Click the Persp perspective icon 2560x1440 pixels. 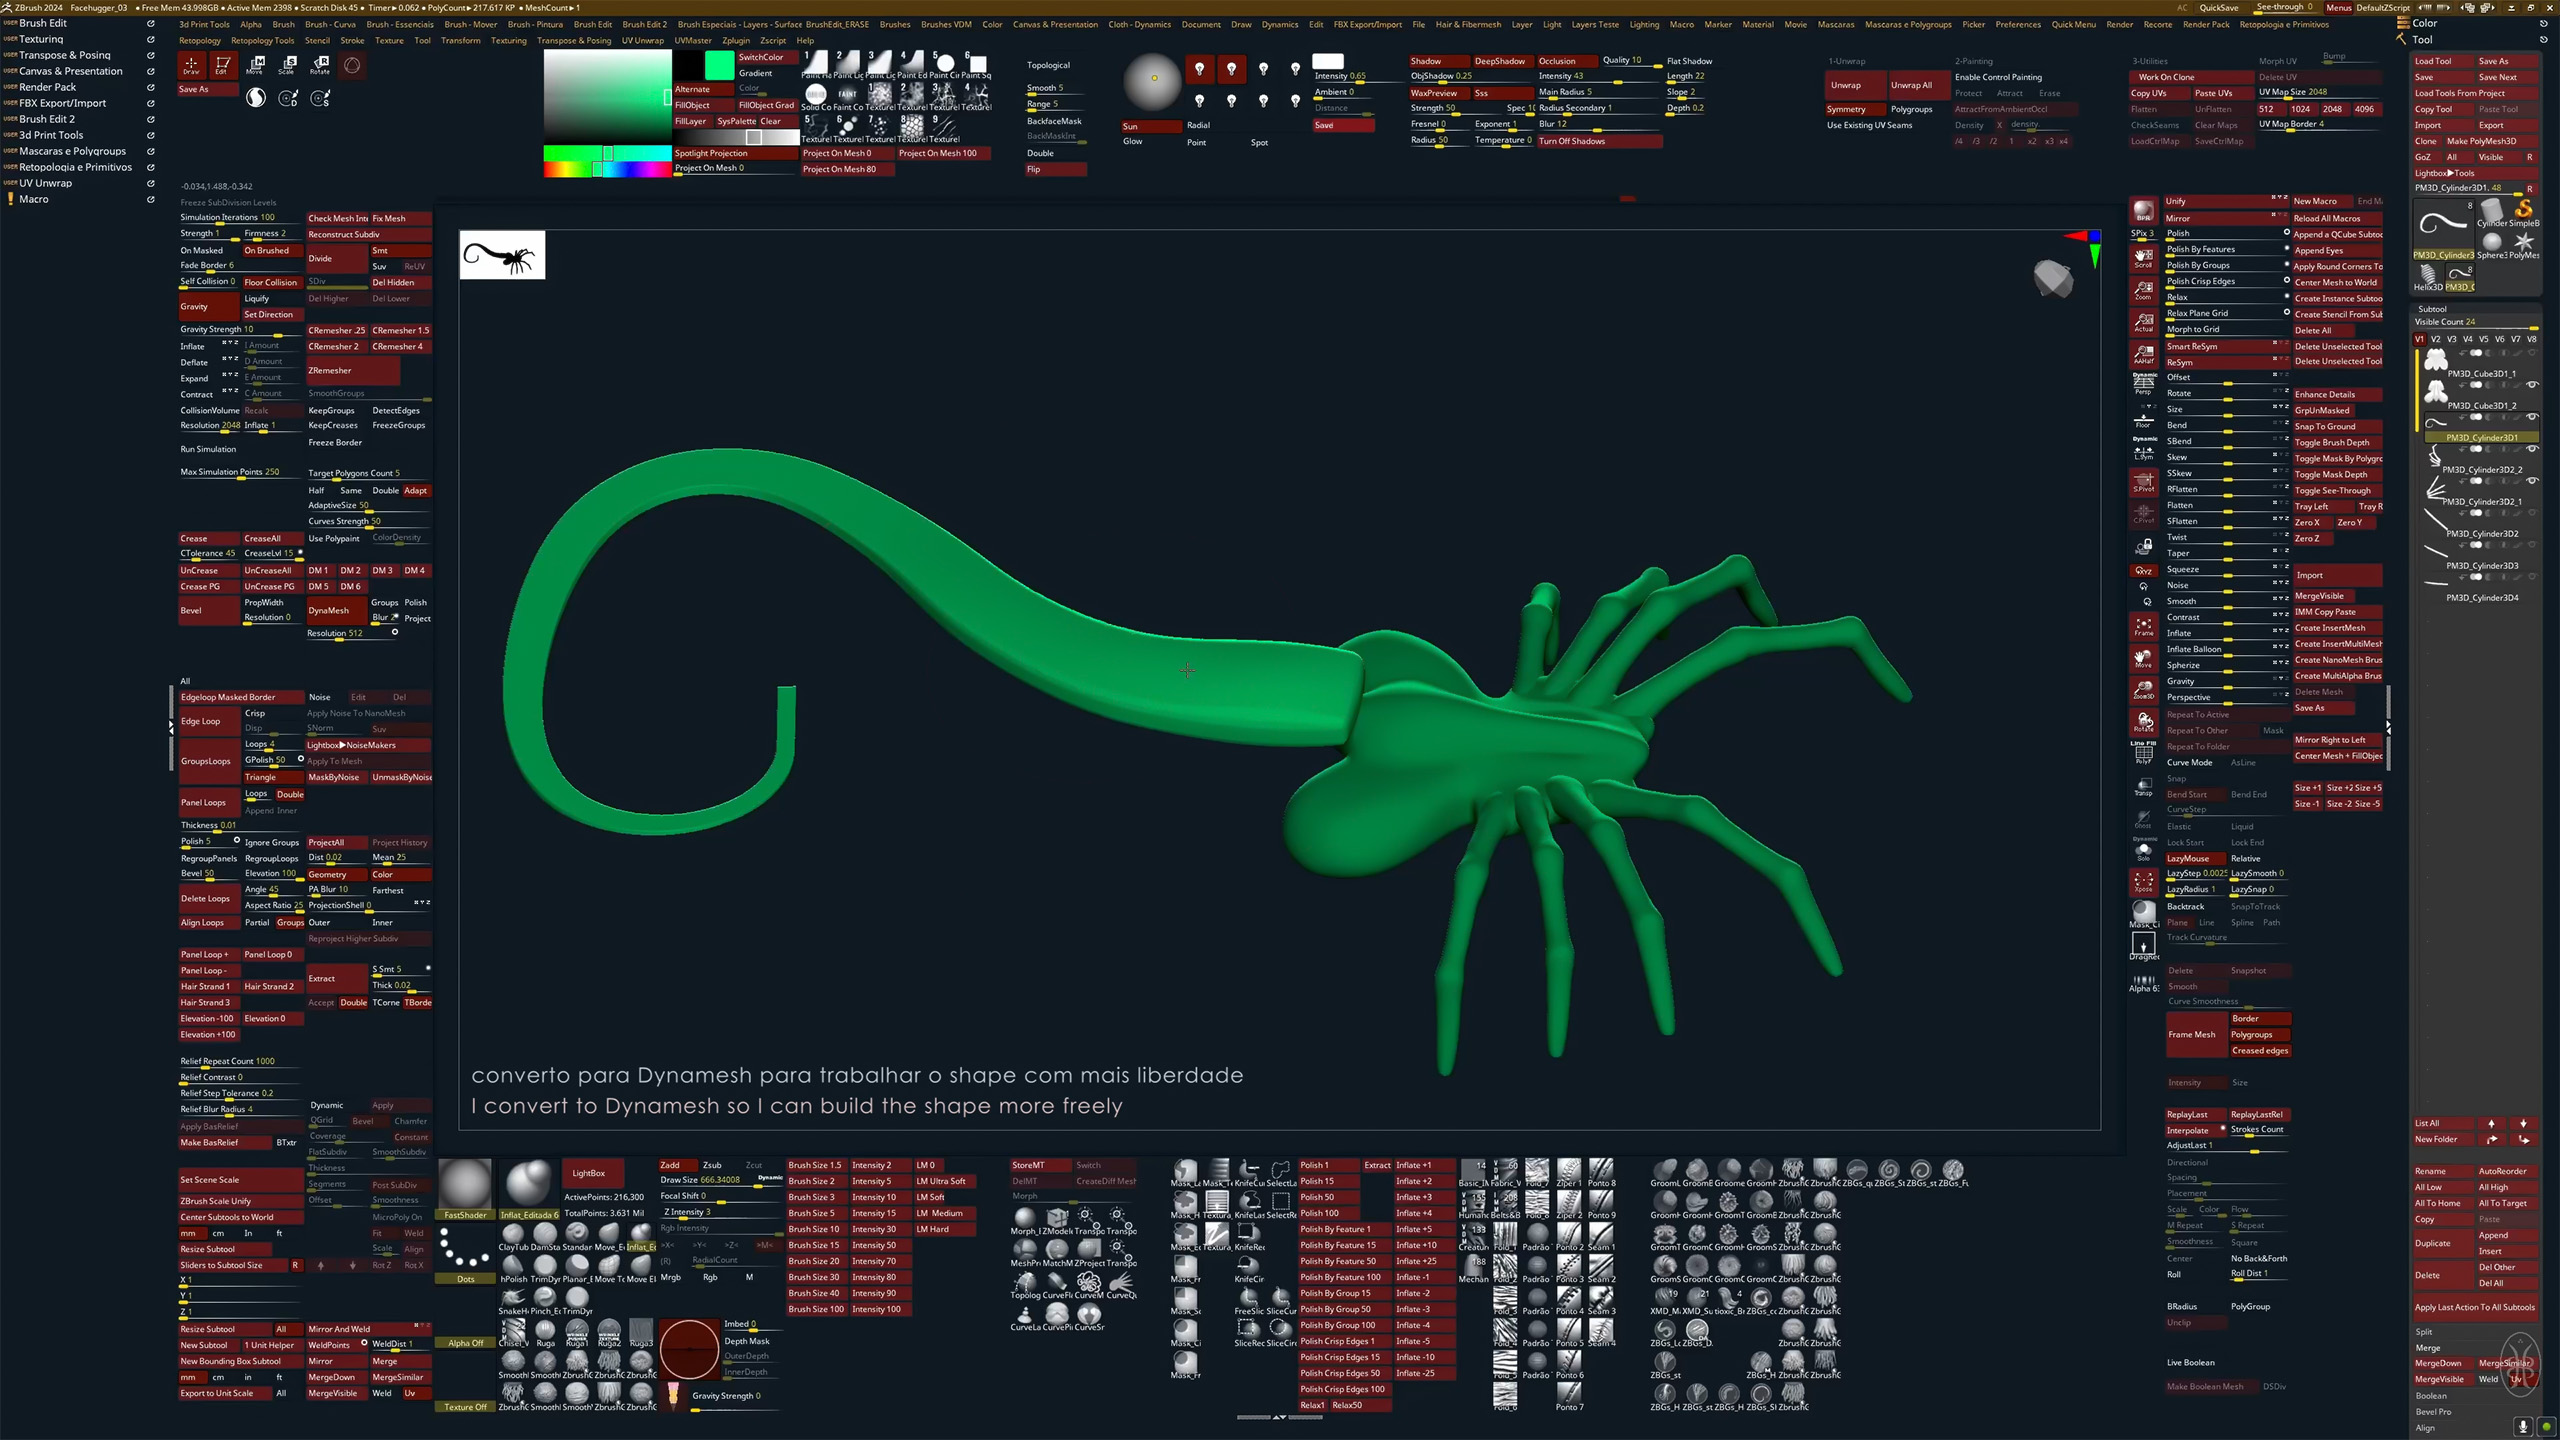pyautogui.click(x=2143, y=384)
